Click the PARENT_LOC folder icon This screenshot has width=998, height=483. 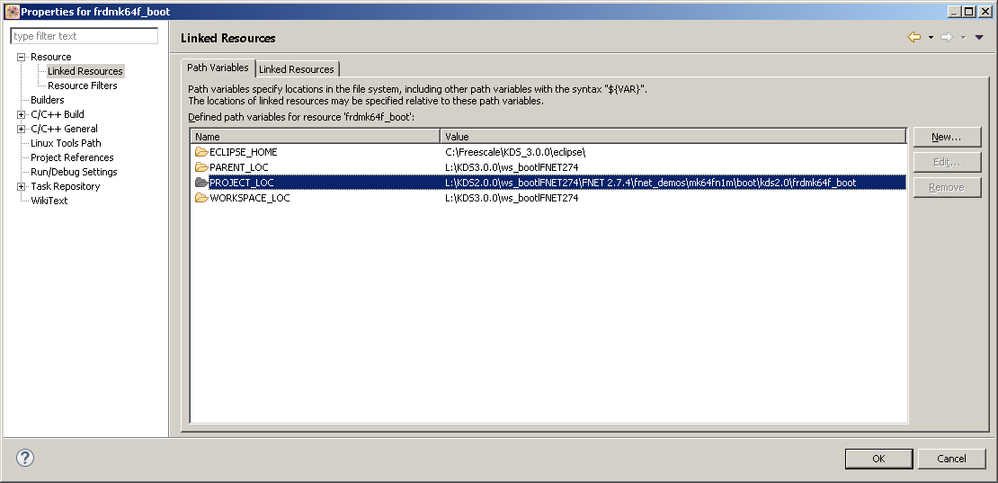click(x=201, y=167)
